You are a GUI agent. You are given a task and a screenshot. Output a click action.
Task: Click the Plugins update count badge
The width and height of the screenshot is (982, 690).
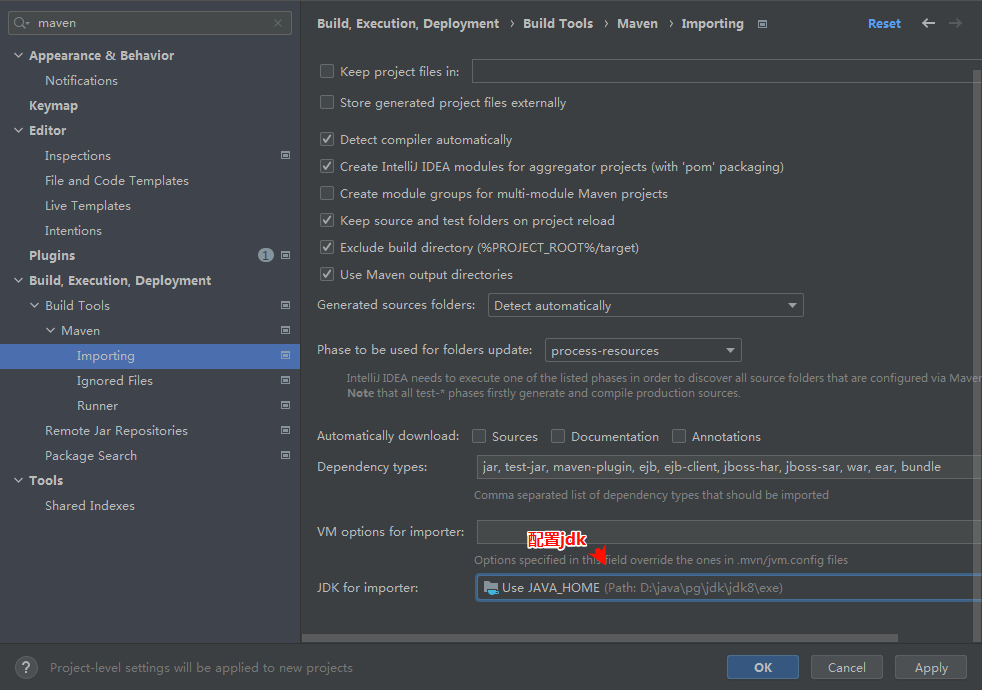coord(266,255)
